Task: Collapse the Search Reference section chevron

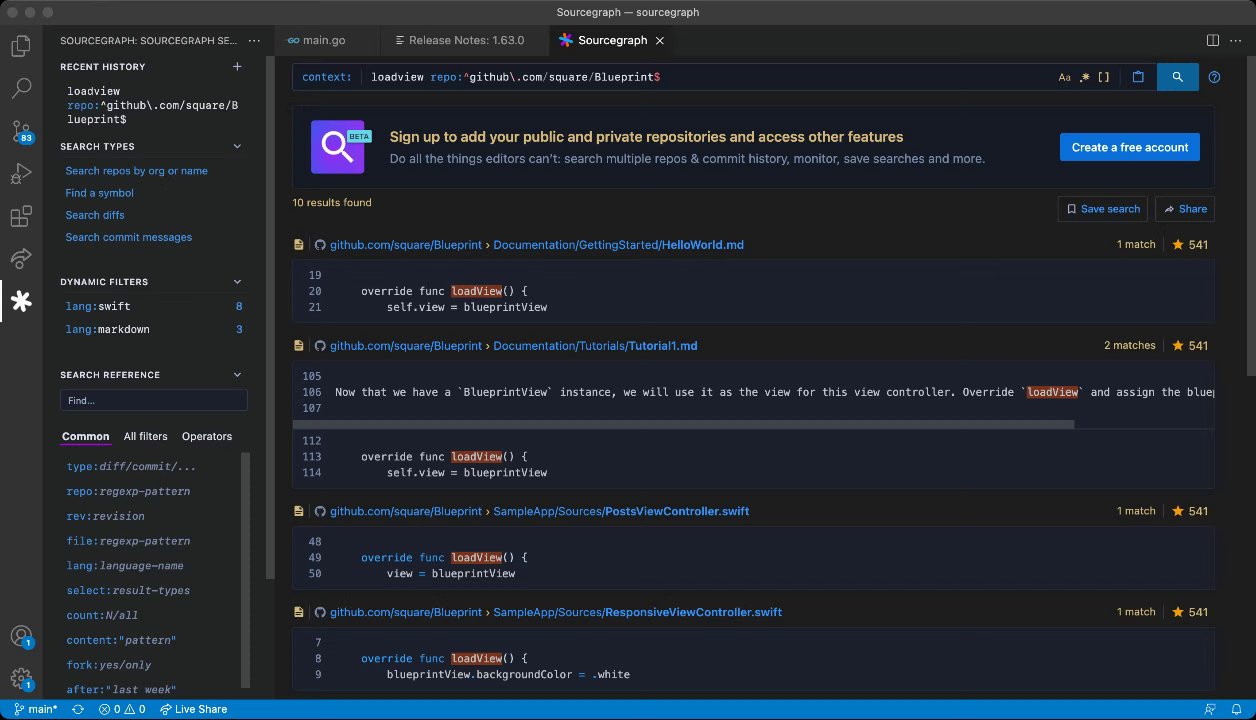Action: point(237,375)
